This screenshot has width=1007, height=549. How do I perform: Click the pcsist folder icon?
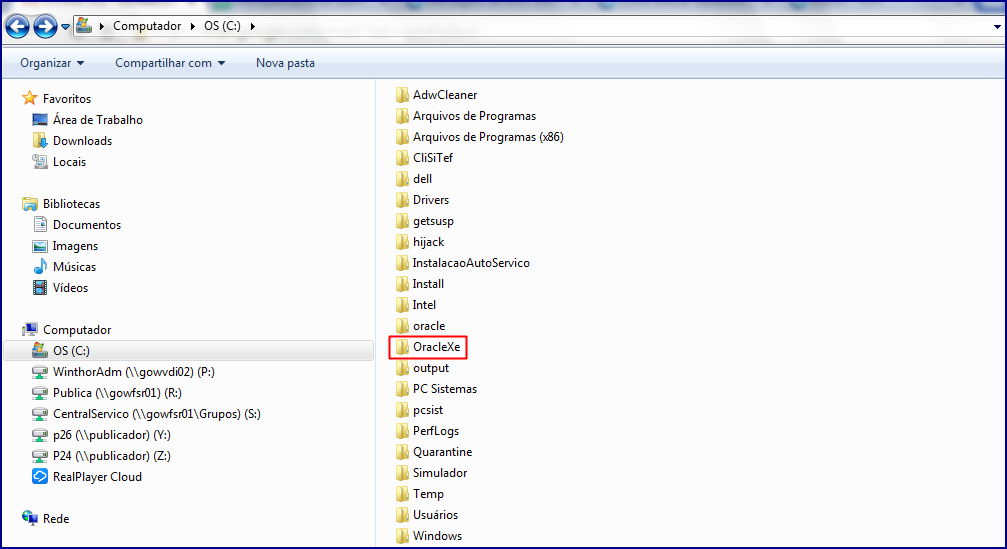tap(403, 410)
